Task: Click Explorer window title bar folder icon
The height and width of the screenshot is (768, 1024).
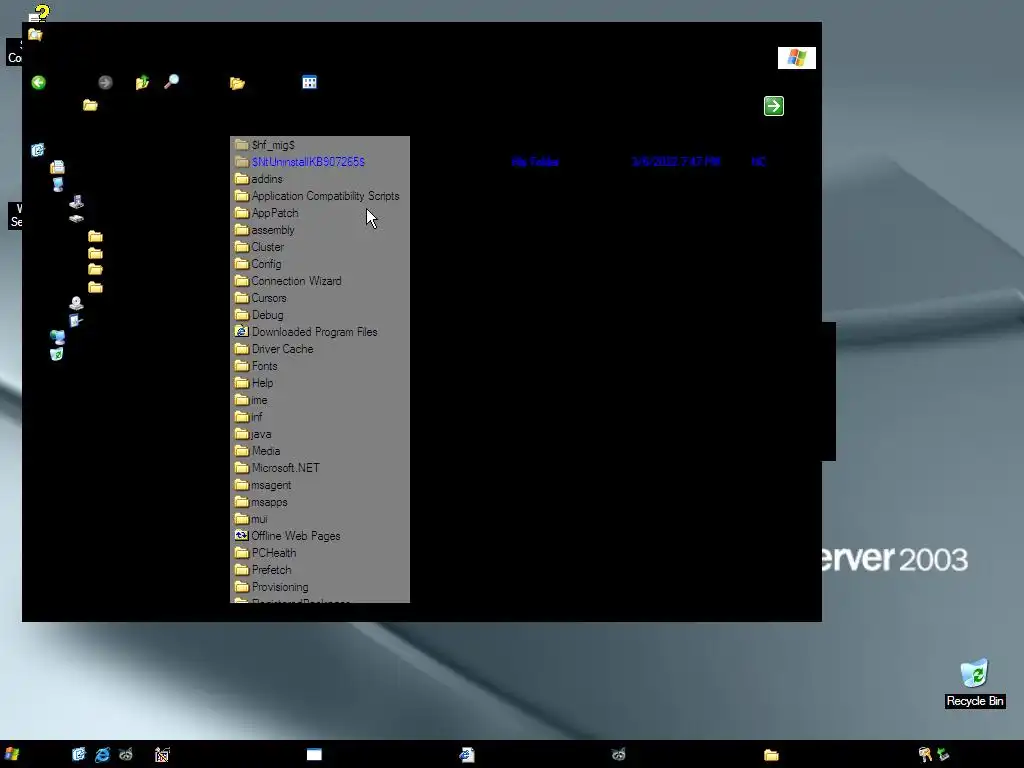Action: (x=35, y=34)
